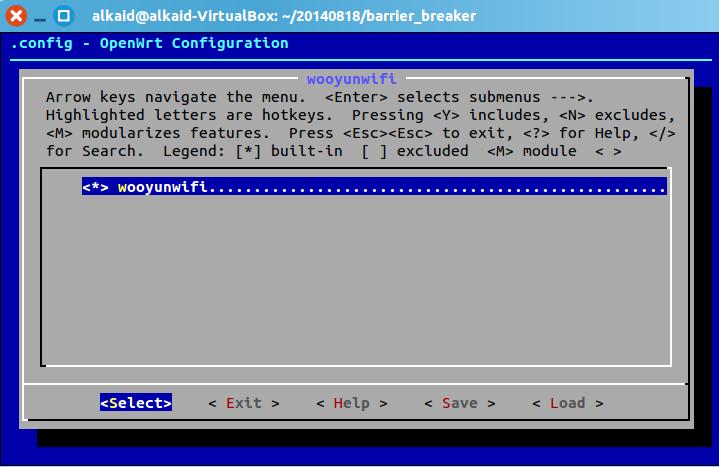The image size is (719, 467).
Task: Choose the < Exit > button
Action: [x=243, y=403]
